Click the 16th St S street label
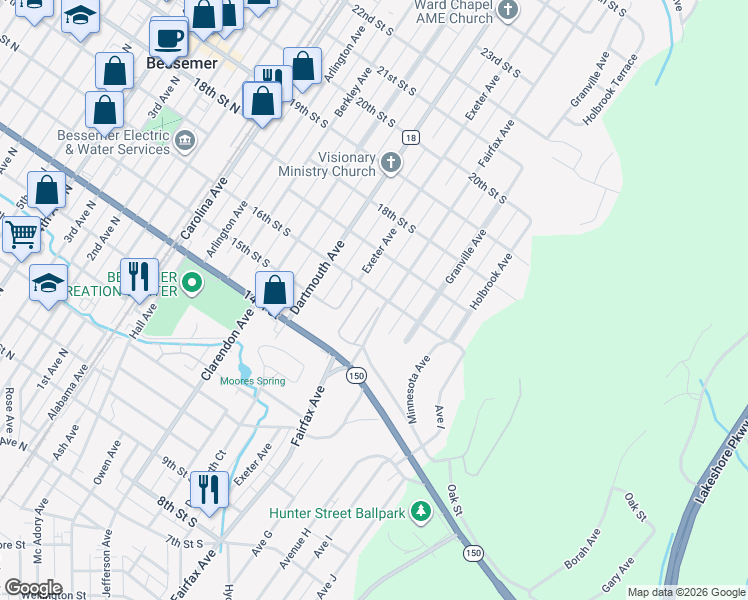 coord(271,222)
